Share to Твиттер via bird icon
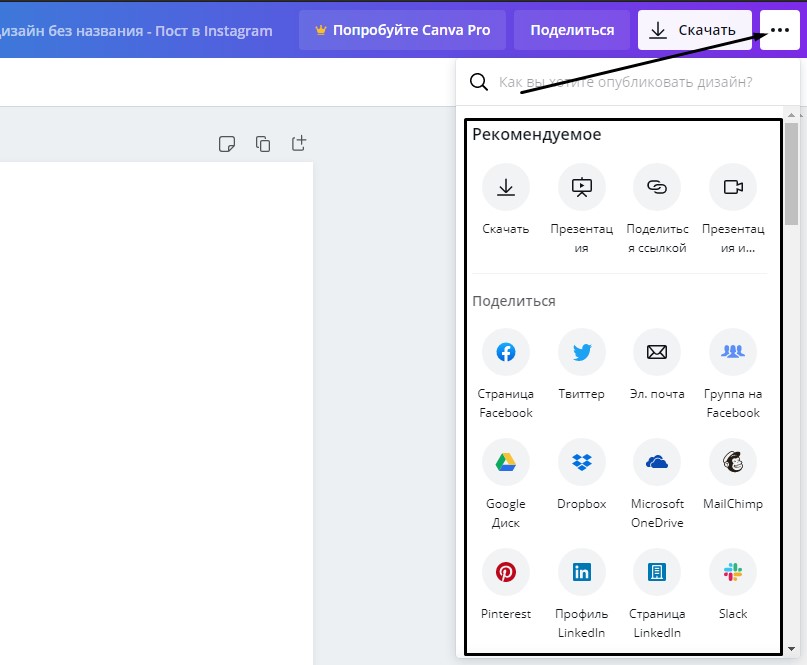The width and height of the screenshot is (807, 665). coord(582,352)
